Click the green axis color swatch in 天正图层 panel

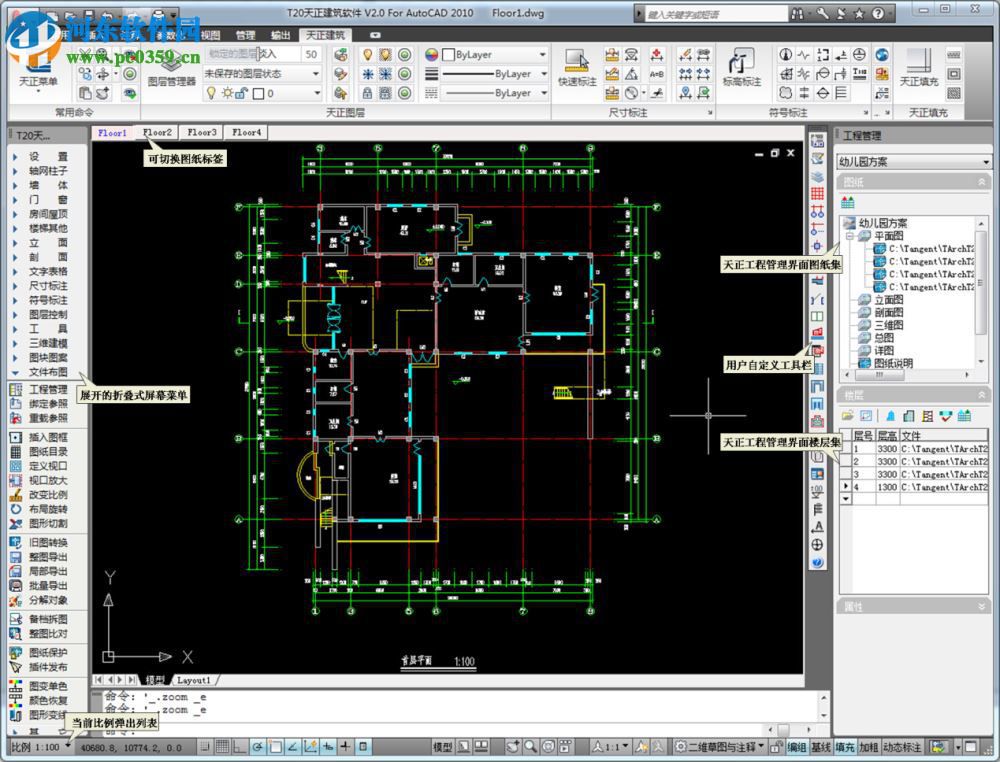pos(405,53)
